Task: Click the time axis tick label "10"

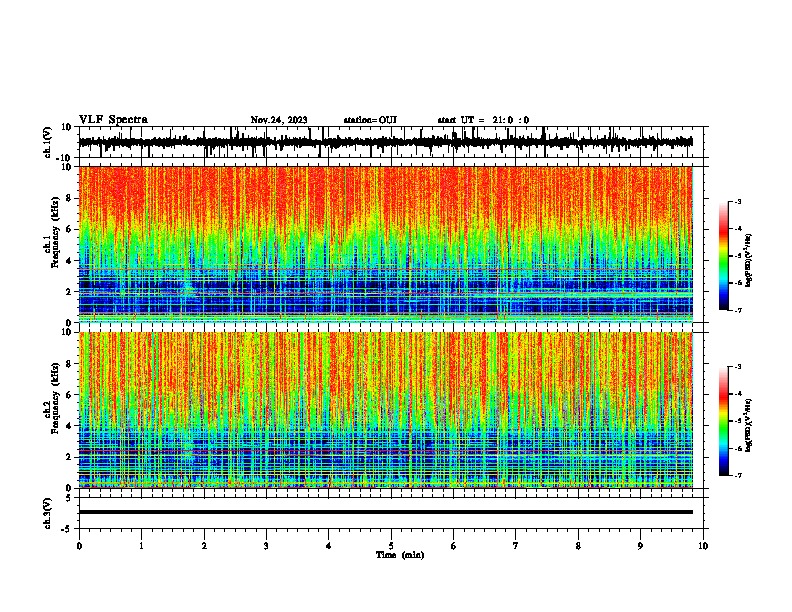Action: (703, 546)
